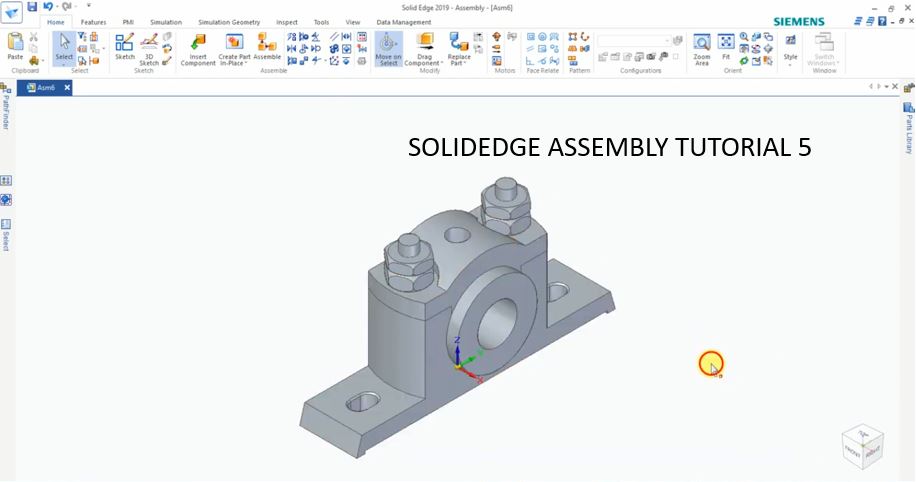Screen dimensions: 916x482
Task: Open the Drag Component dropdown
Action: 424,49
